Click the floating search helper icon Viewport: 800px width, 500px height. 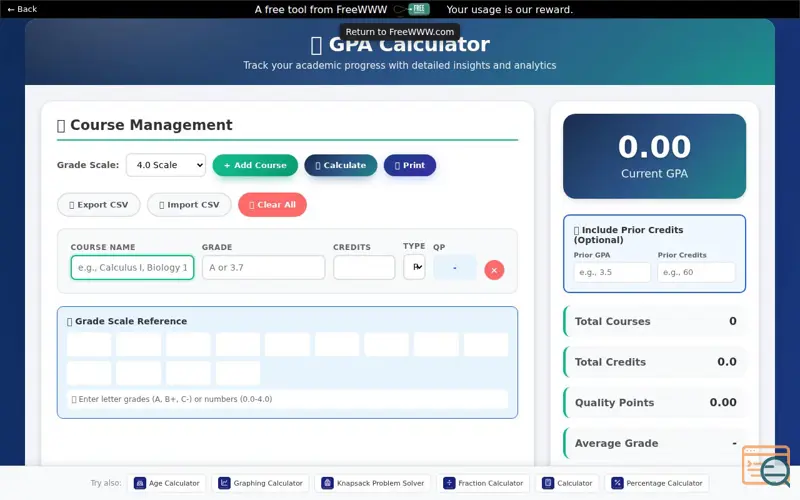click(x=766, y=466)
